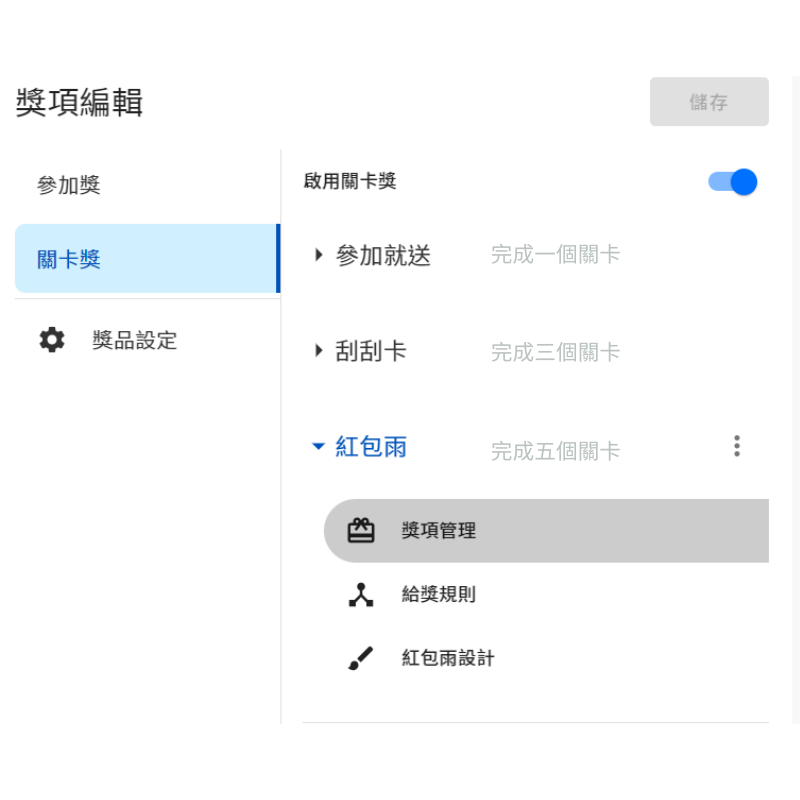Image resolution: width=800 pixels, height=800 pixels.
Task: Click the 刮刮卡 prize title
Action: [x=371, y=352]
